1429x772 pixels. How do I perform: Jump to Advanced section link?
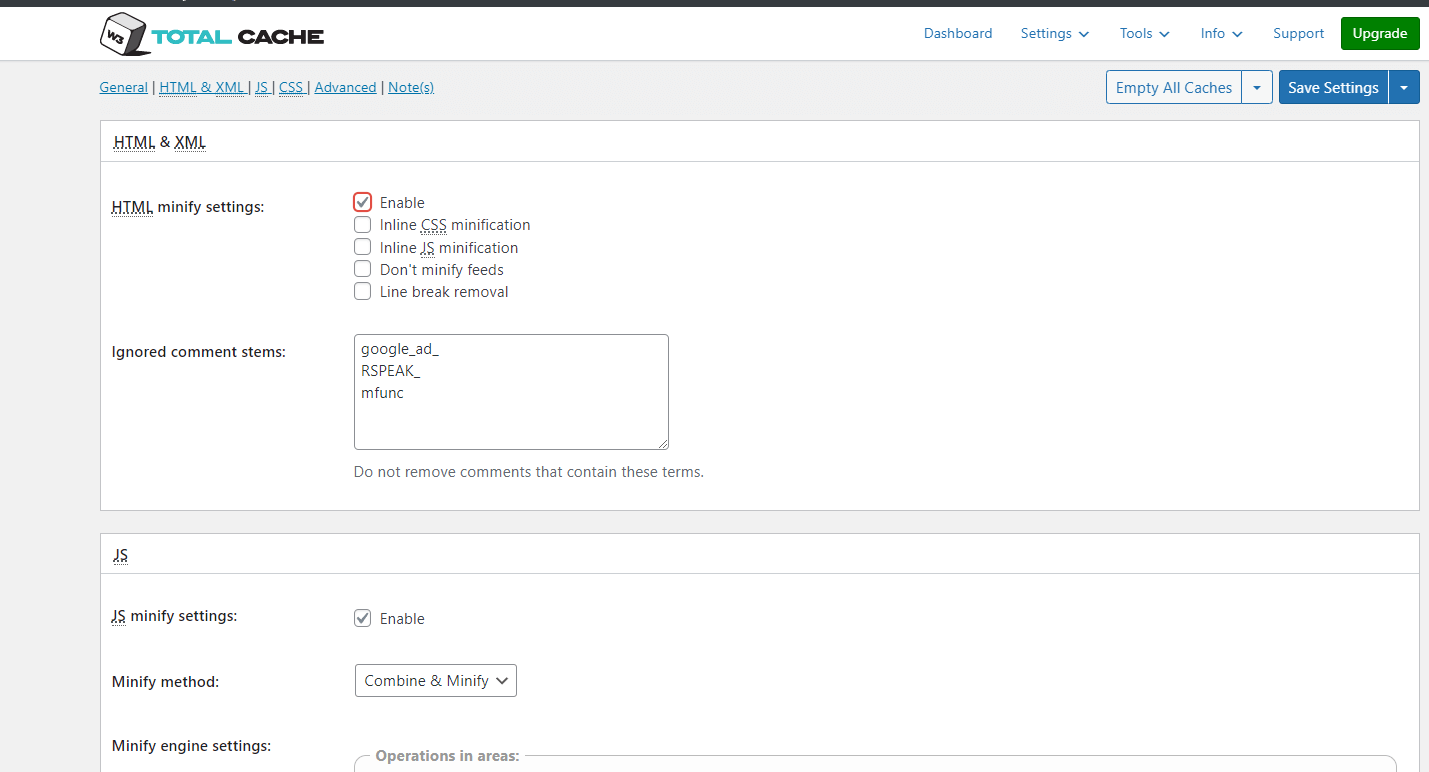tap(345, 87)
